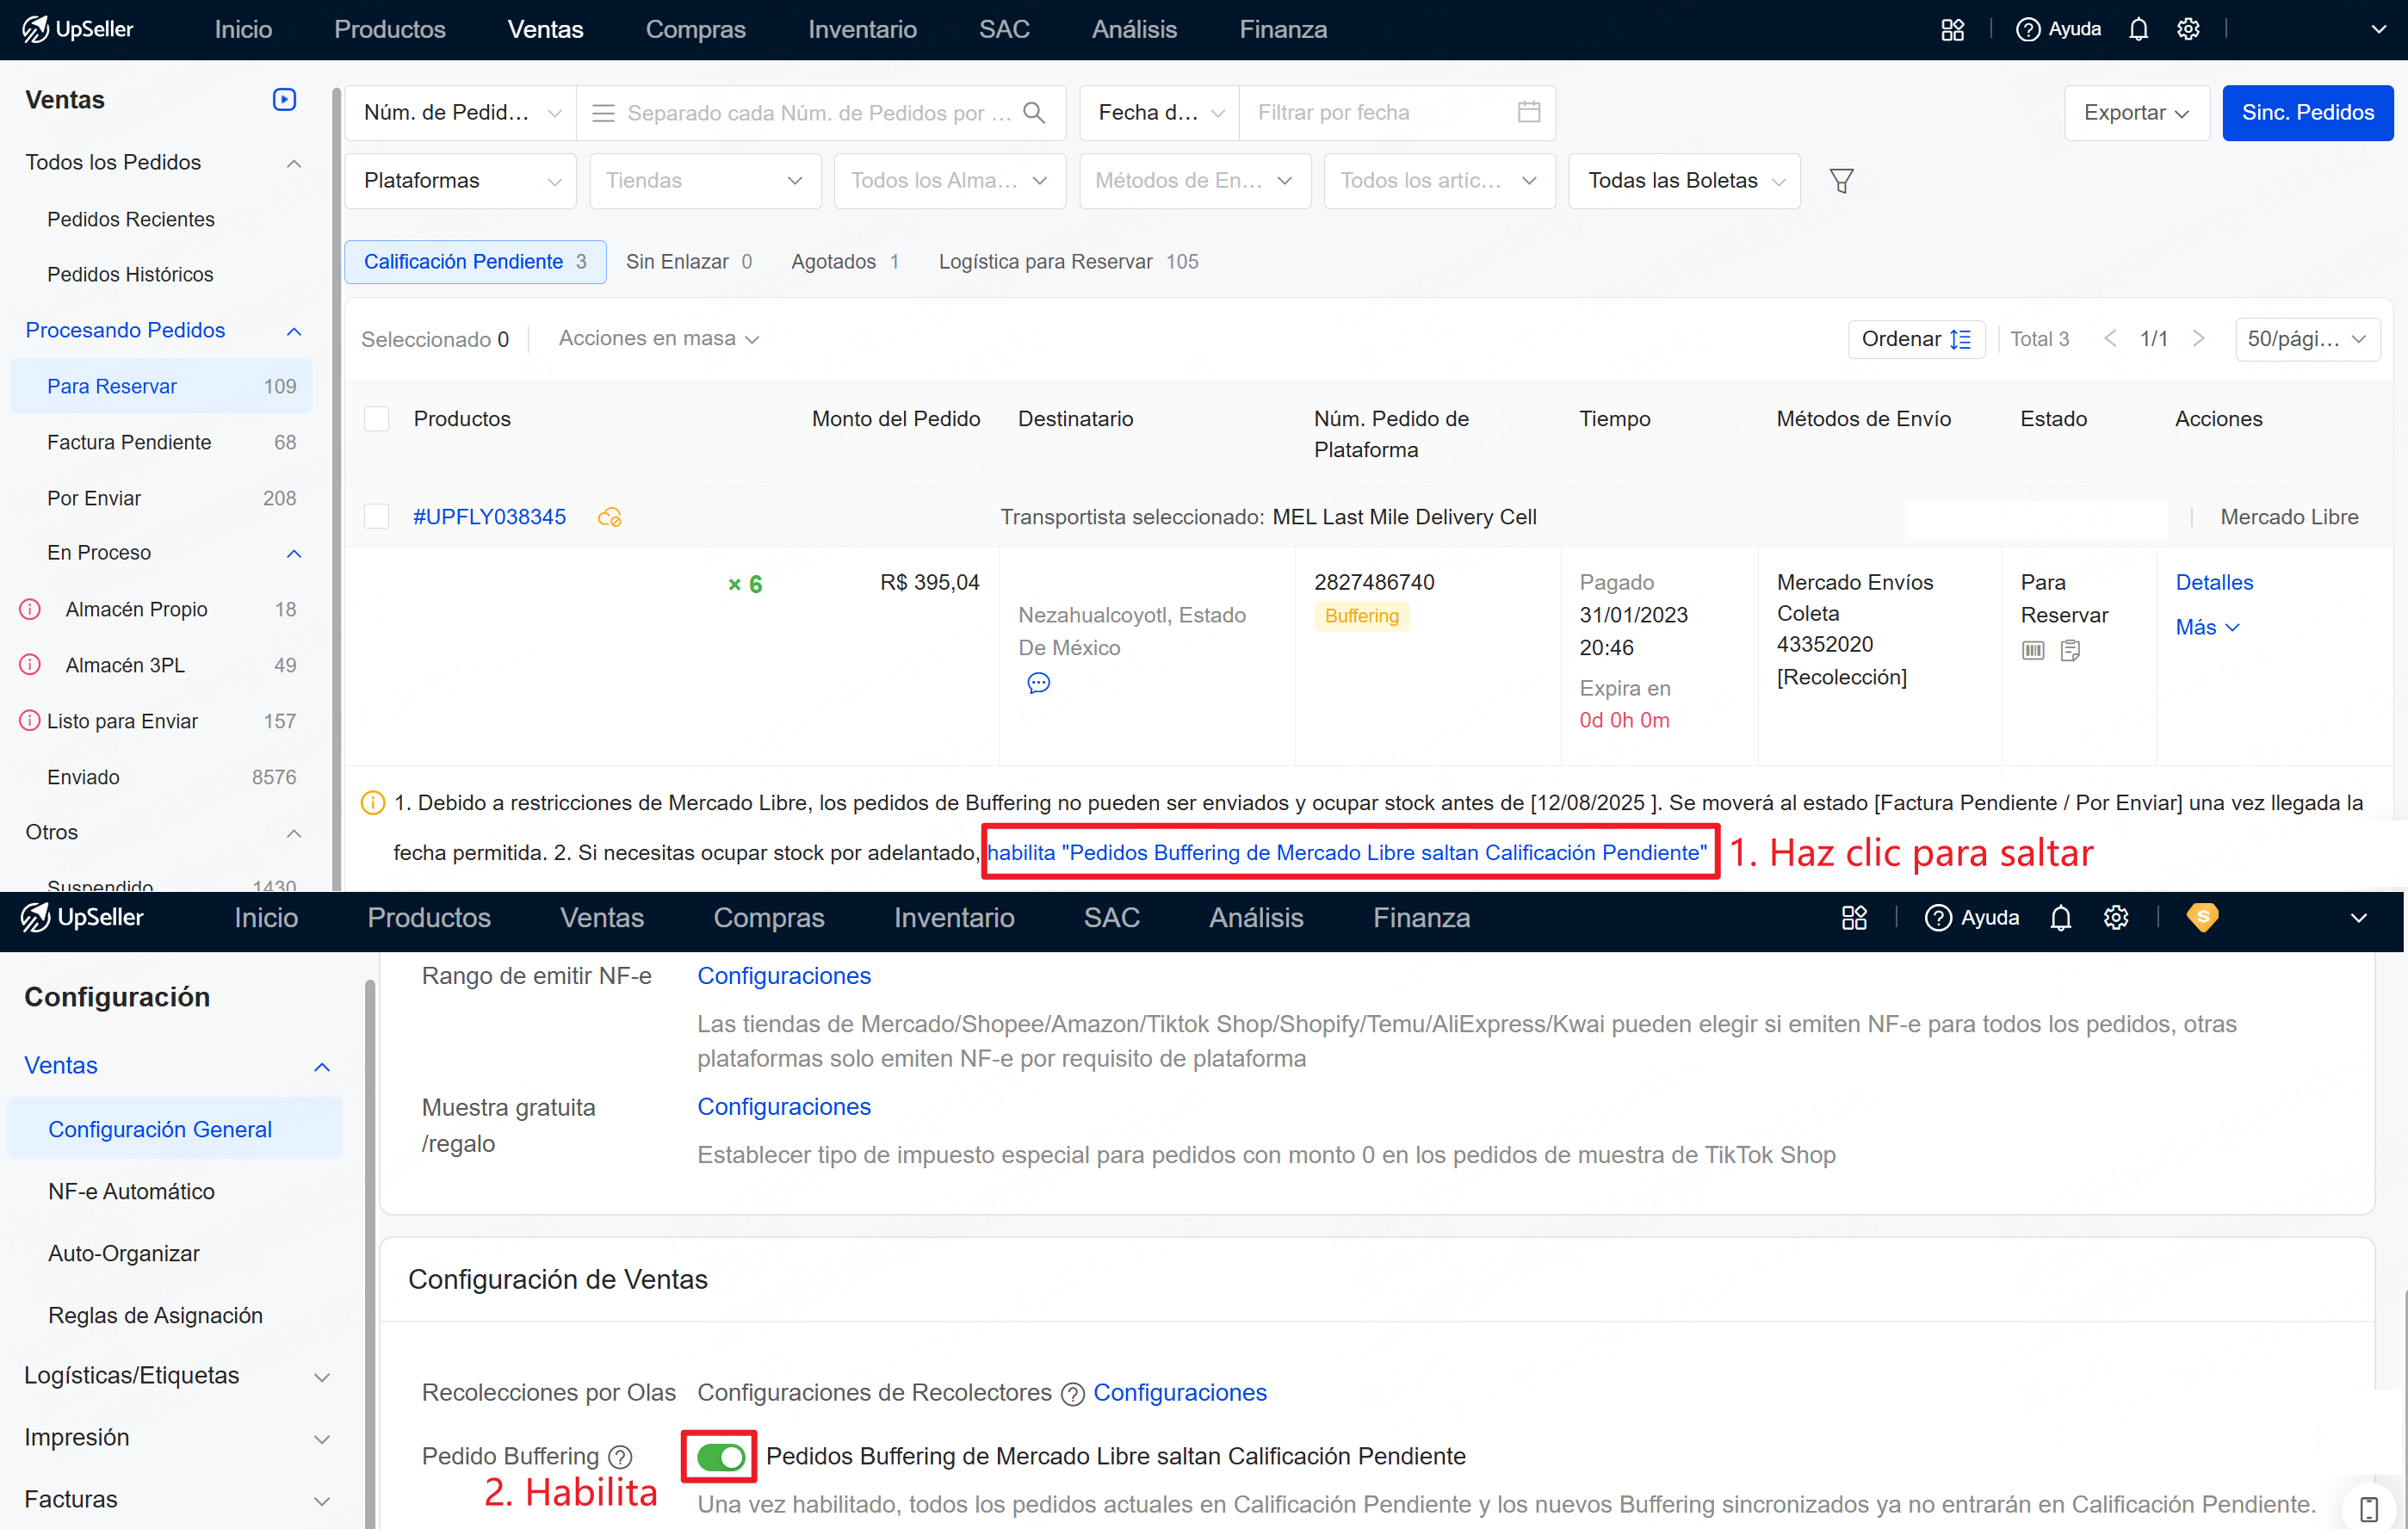Disable the Pedido Buffering toggle switch

click(x=720, y=1456)
